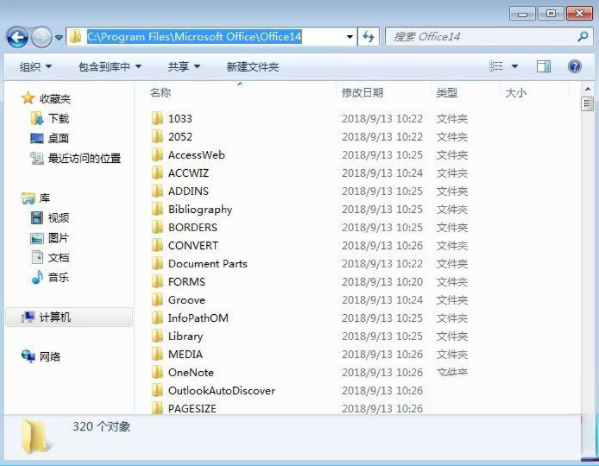Viewport: 599px width, 466px height.
Task: Show the preview pane
Action: [544, 66]
